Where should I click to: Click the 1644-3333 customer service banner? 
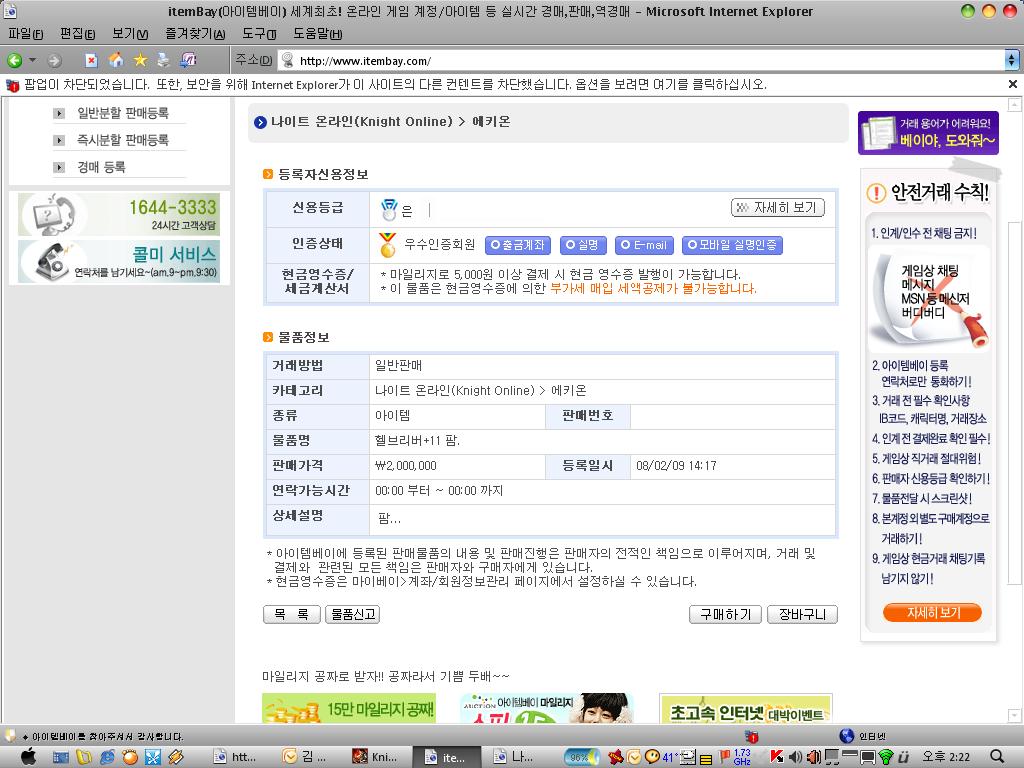pos(119,214)
